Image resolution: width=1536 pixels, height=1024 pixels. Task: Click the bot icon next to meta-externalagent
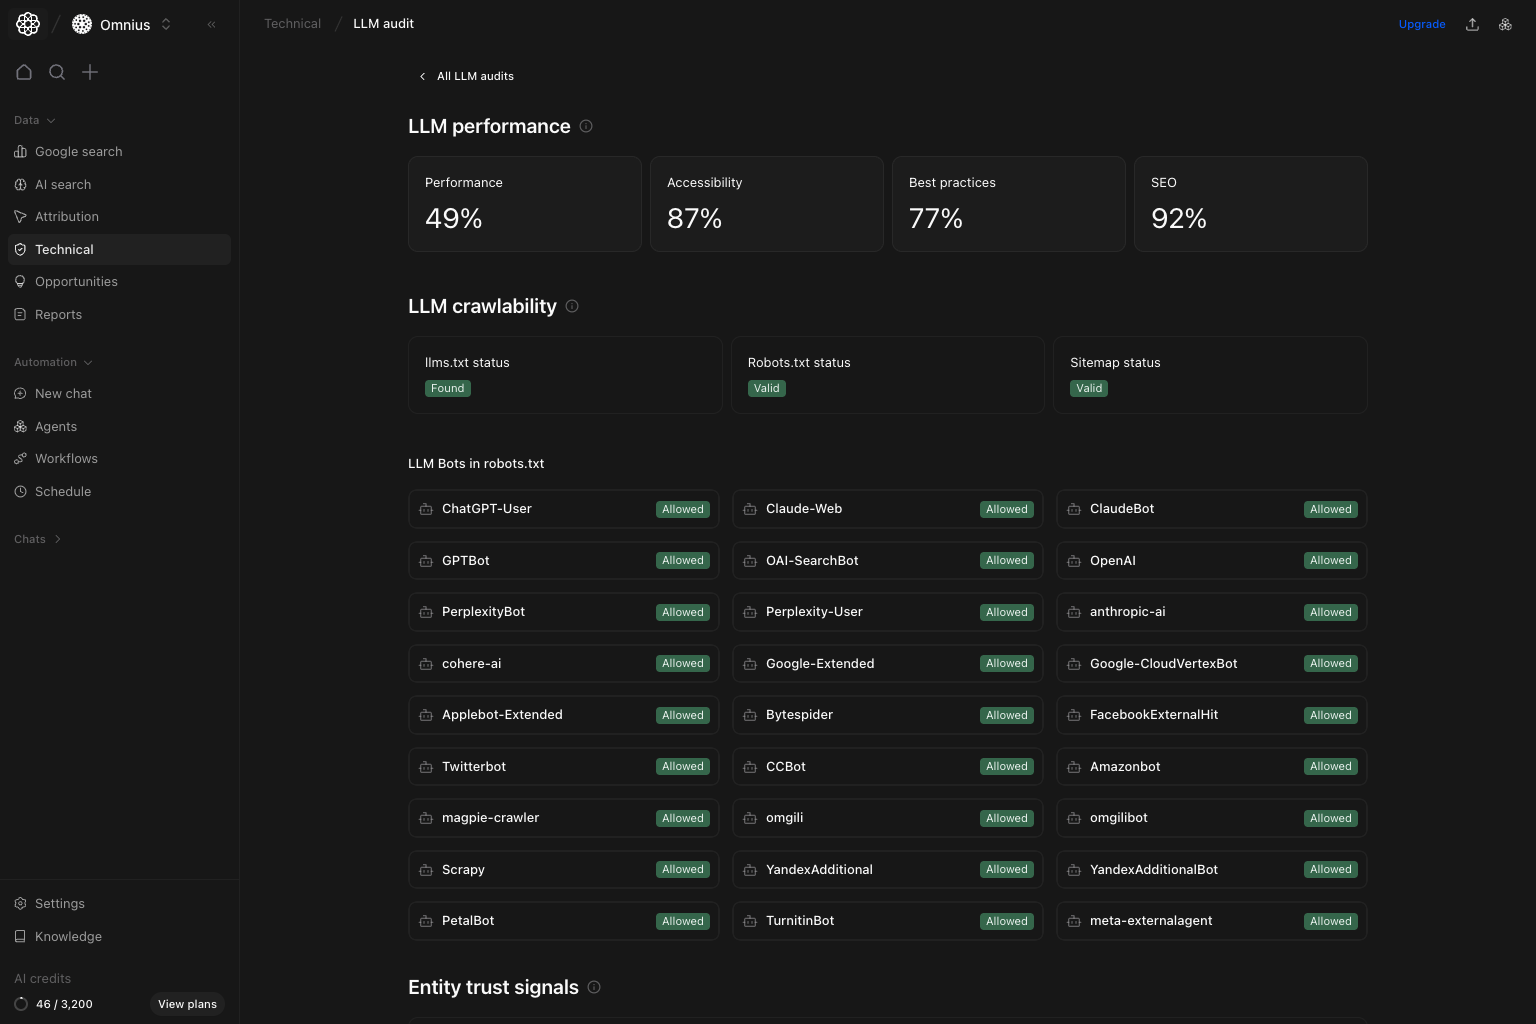coord(1074,921)
